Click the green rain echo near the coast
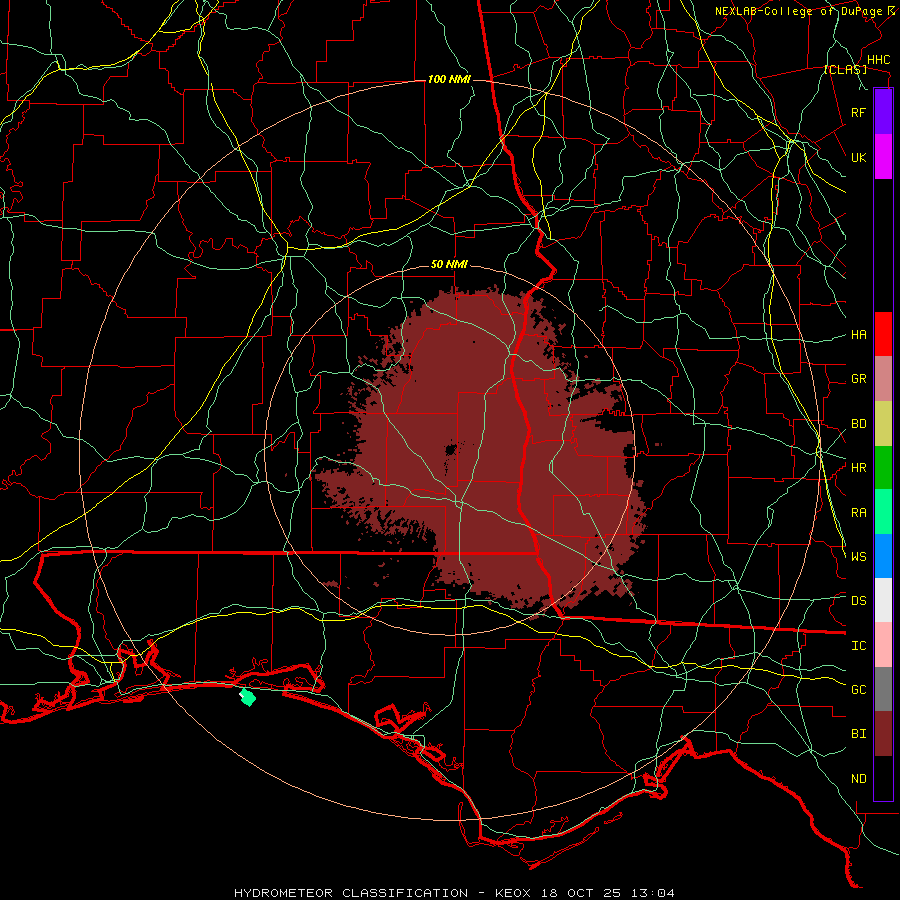 247,697
